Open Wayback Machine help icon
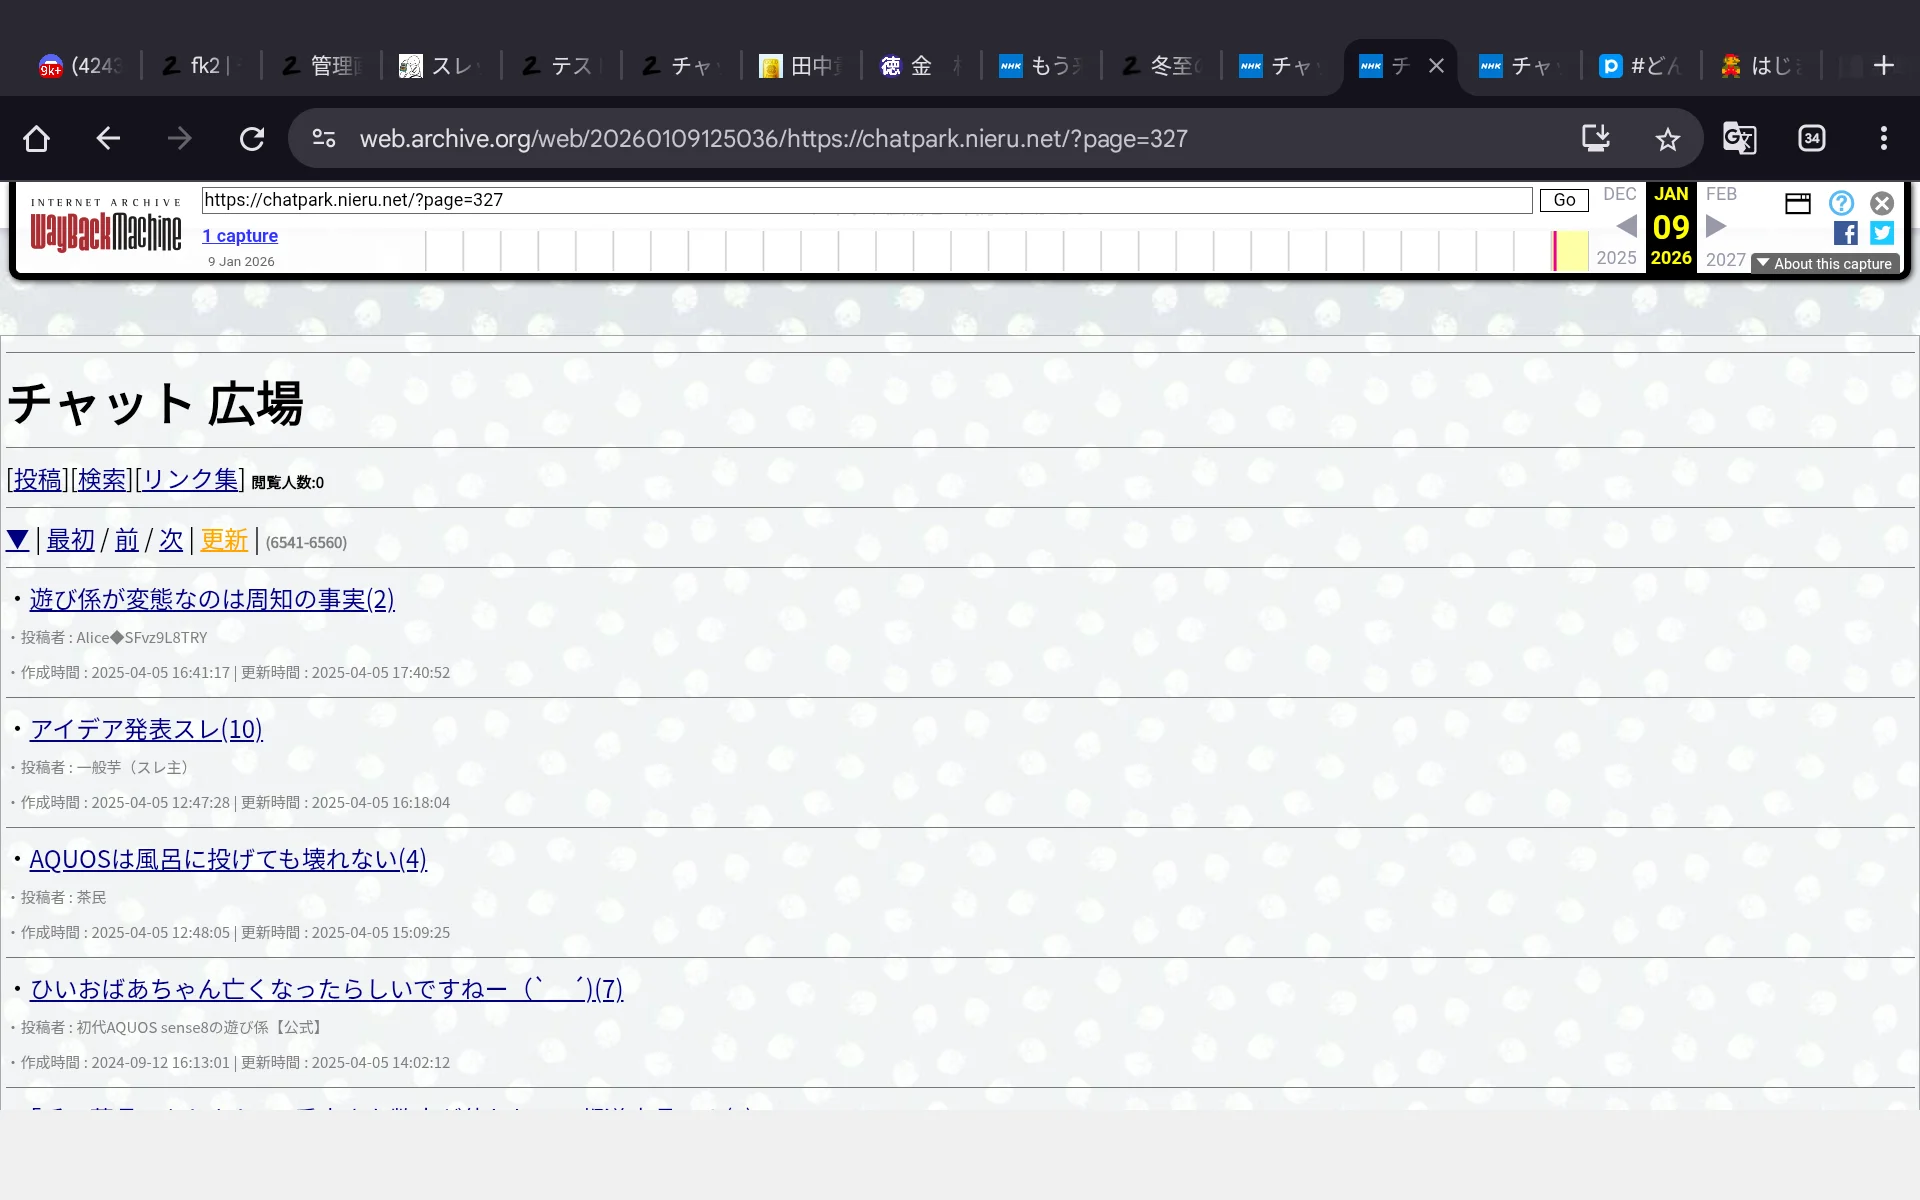Image resolution: width=1920 pixels, height=1200 pixels. click(1841, 203)
